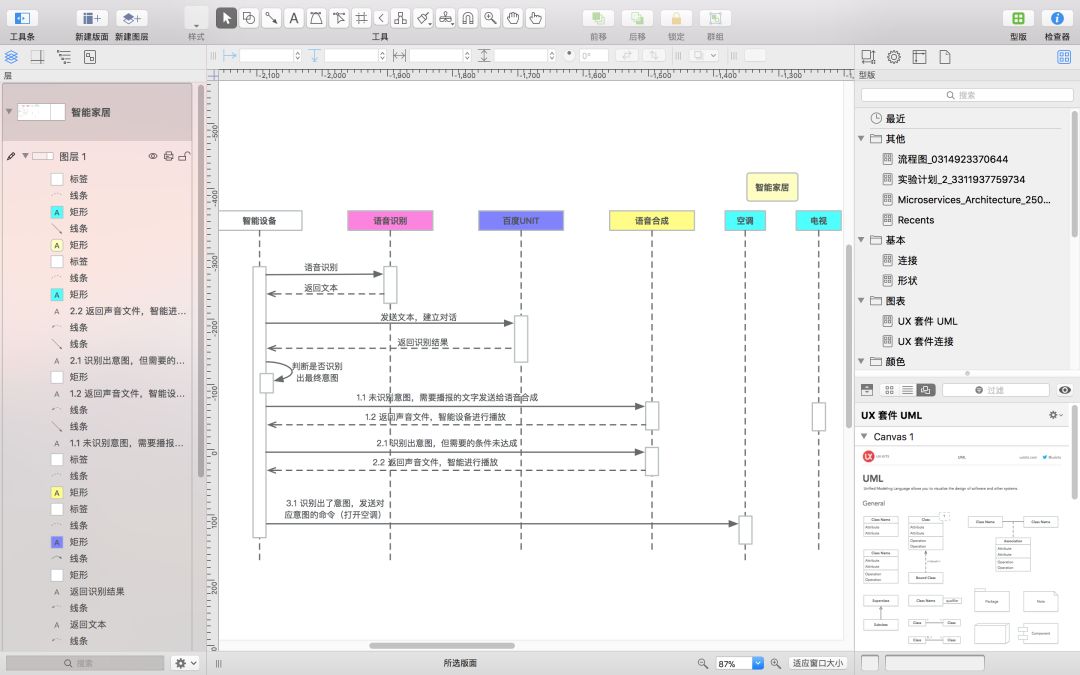Toggle the 型版 stencils panel
The height and width of the screenshot is (675, 1080).
point(1018,19)
